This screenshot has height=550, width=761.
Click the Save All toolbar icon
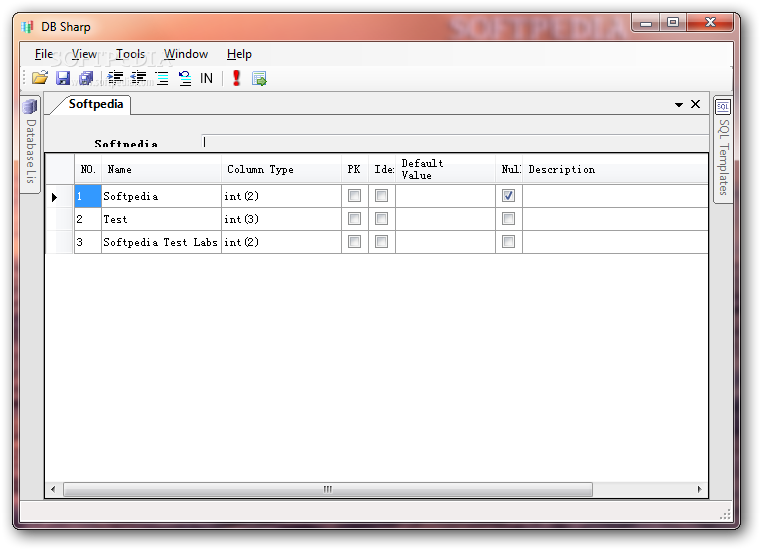pyautogui.click(x=86, y=78)
